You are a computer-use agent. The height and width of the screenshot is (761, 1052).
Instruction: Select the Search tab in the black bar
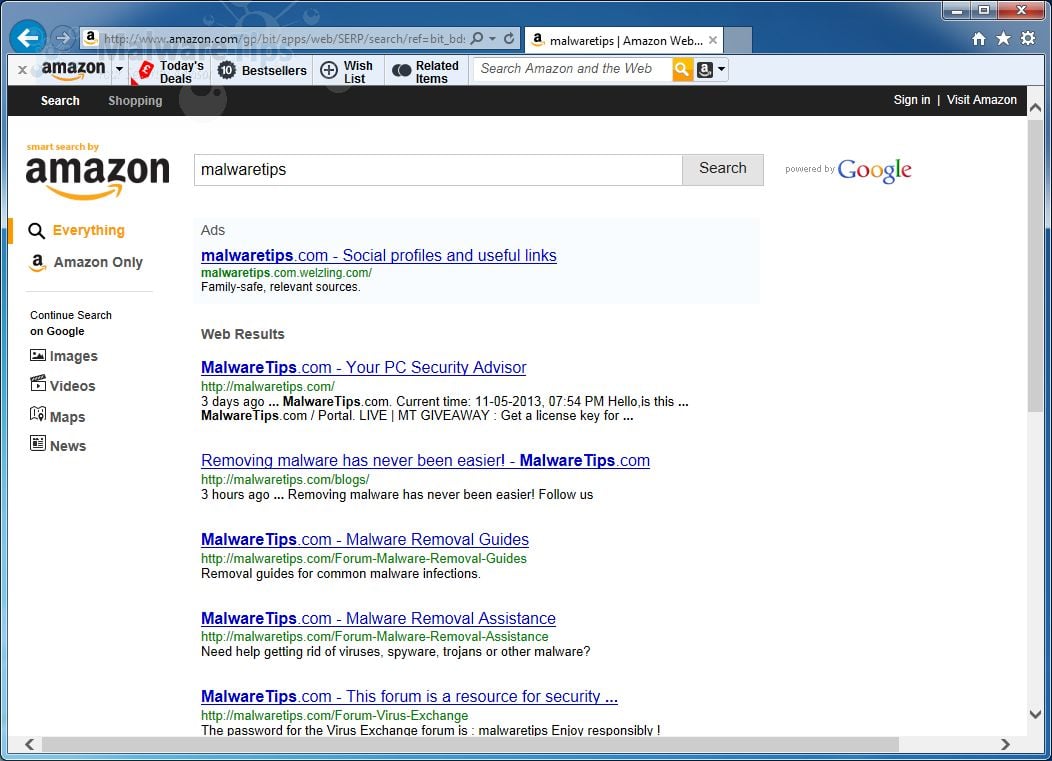point(60,101)
